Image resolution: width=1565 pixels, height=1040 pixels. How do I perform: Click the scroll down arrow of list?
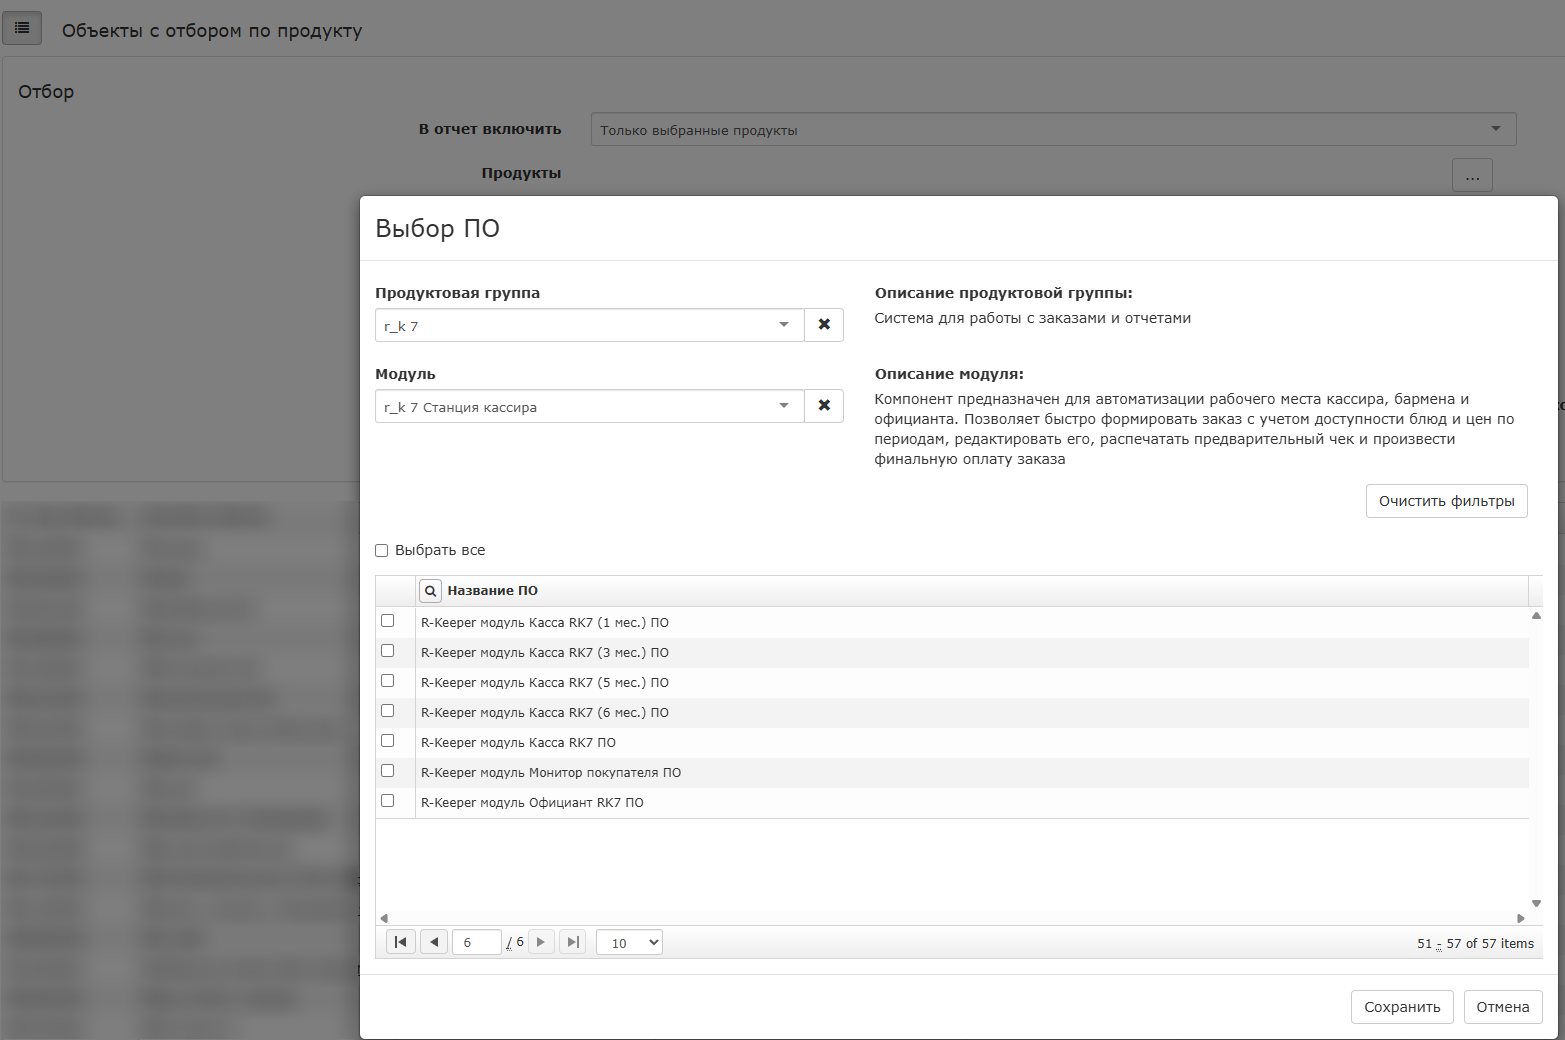(1536, 903)
